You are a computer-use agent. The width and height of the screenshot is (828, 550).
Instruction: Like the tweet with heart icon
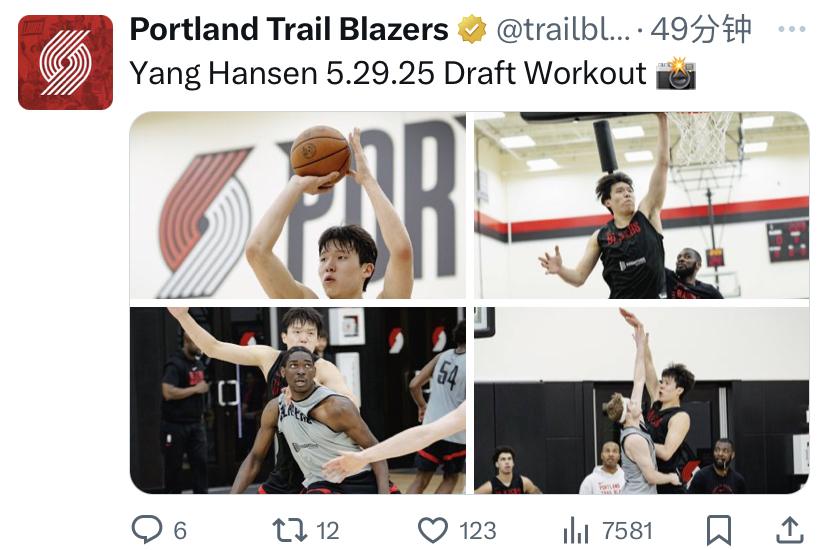pos(432,530)
